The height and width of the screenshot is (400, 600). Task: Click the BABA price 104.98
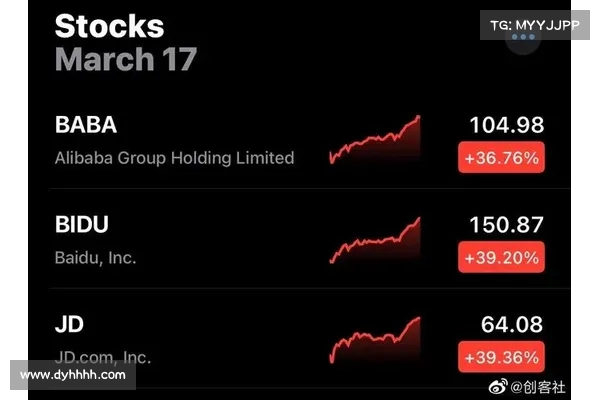507,125
